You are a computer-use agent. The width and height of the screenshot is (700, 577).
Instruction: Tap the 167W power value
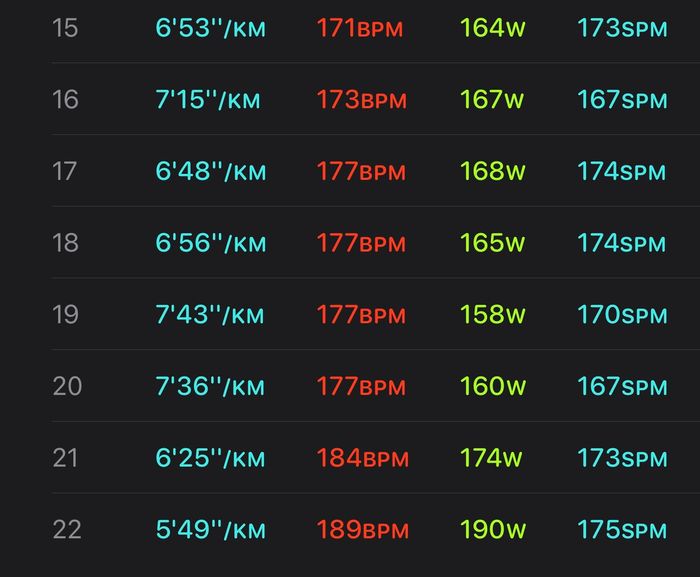(492, 99)
